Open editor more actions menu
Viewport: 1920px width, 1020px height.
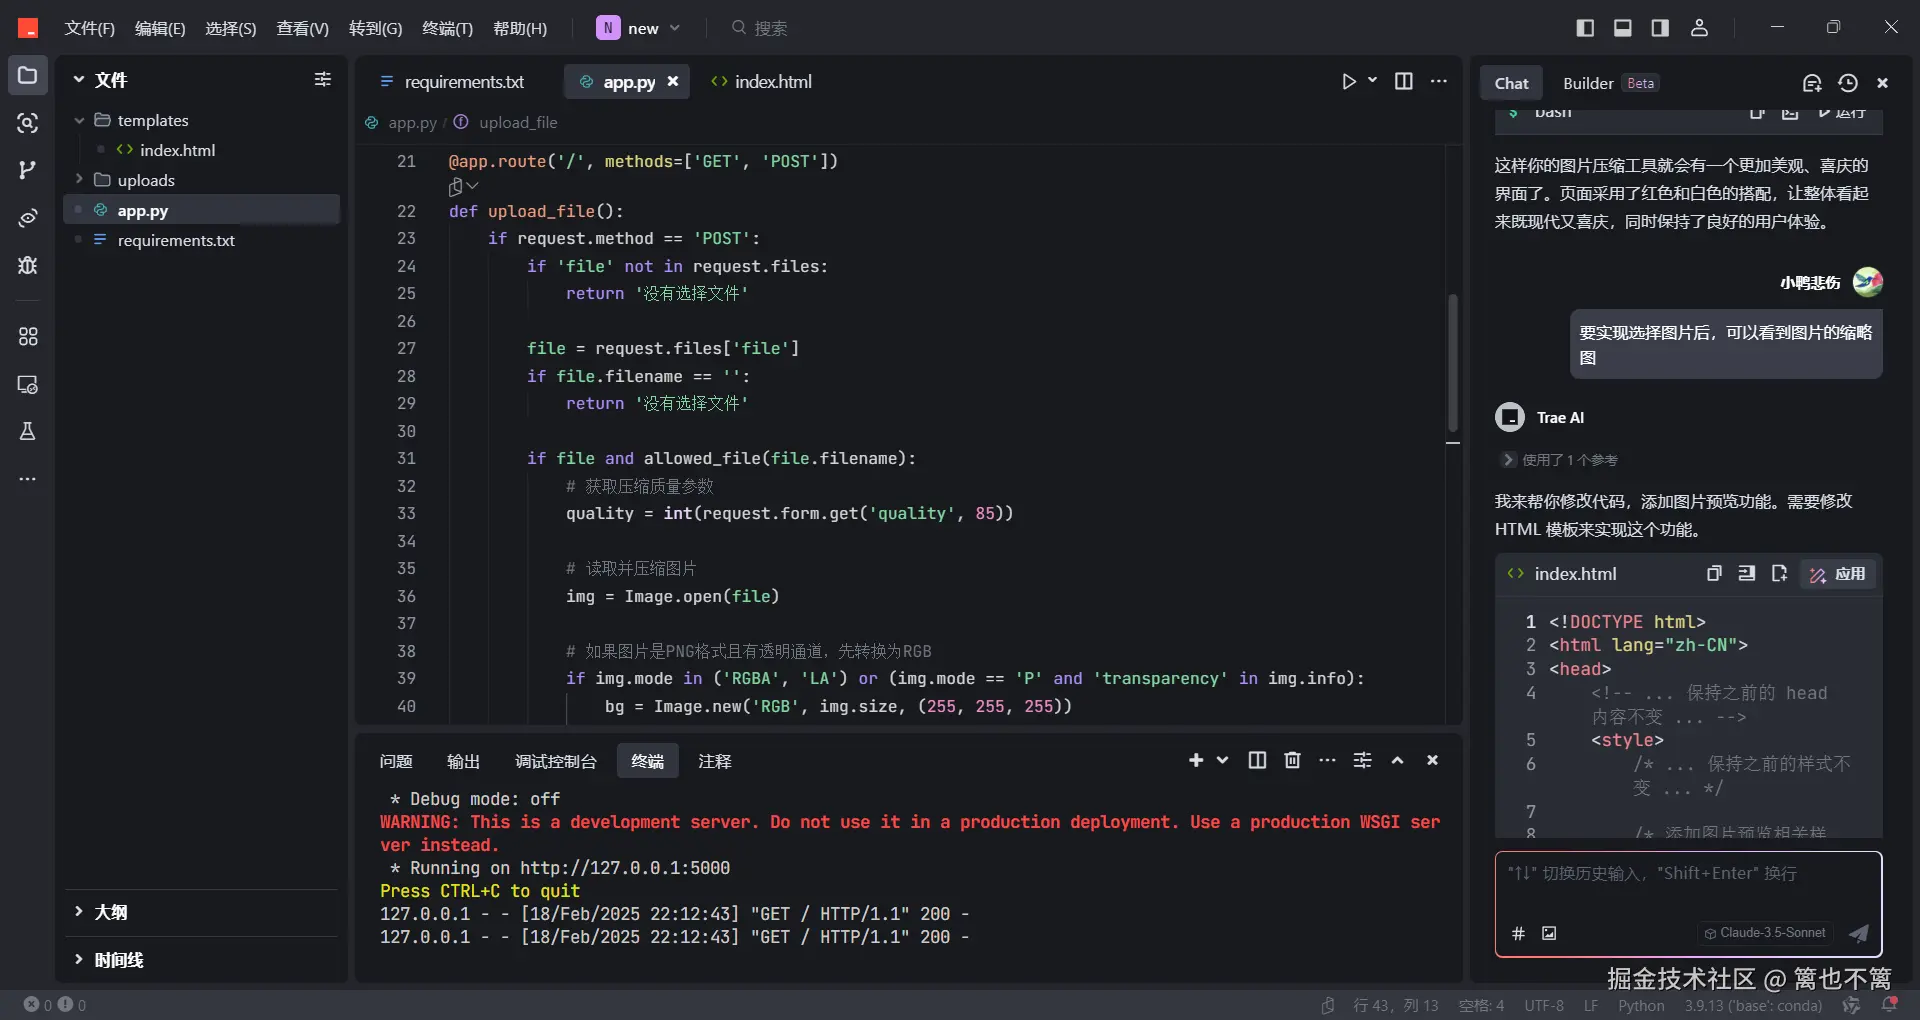(x=1439, y=81)
